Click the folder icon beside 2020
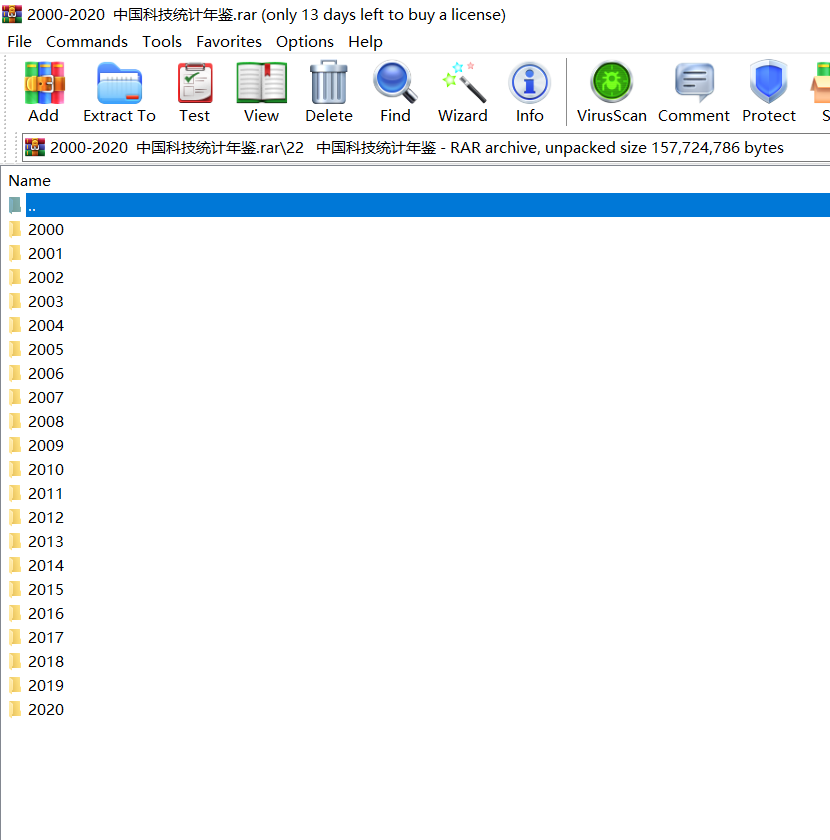The width and height of the screenshot is (830, 840). coord(15,709)
